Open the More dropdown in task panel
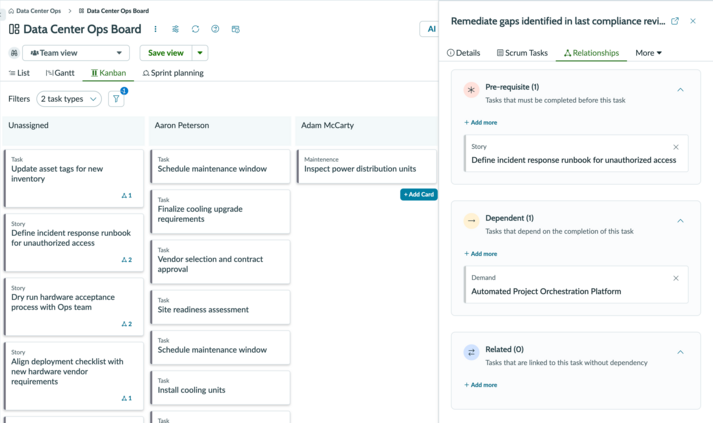Viewport: 713px width, 423px height. click(x=648, y=53)
